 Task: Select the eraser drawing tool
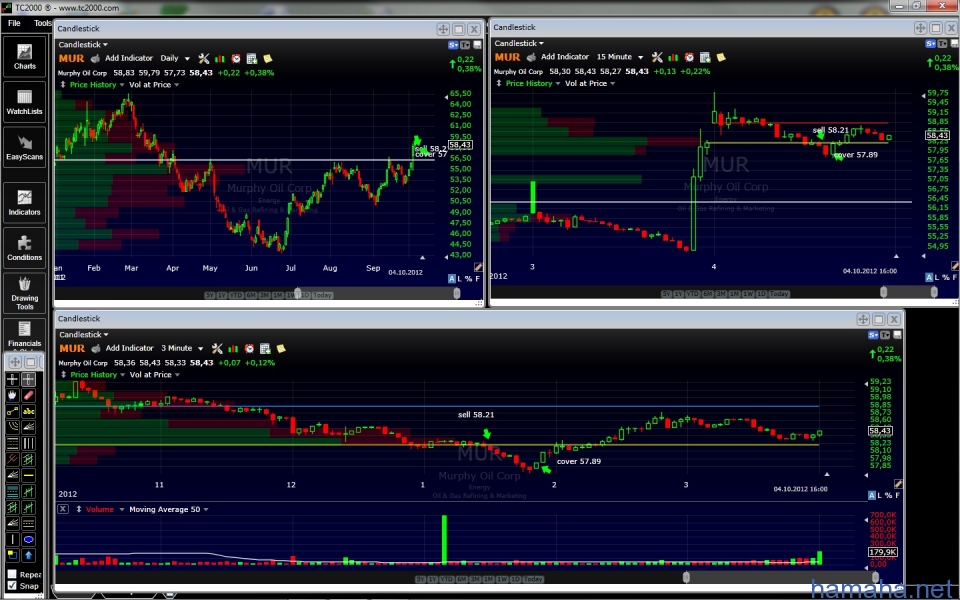click(x=29, y=396)
